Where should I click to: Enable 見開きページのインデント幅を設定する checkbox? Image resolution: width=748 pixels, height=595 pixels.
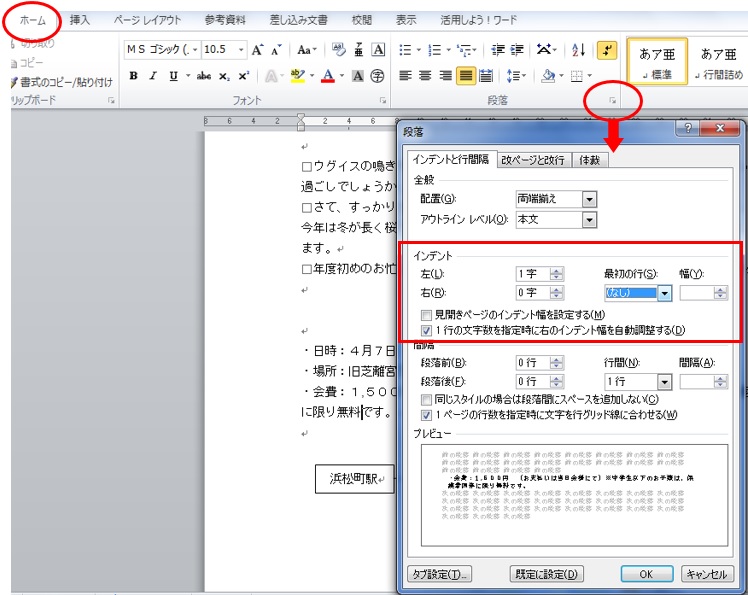point(427,315)
